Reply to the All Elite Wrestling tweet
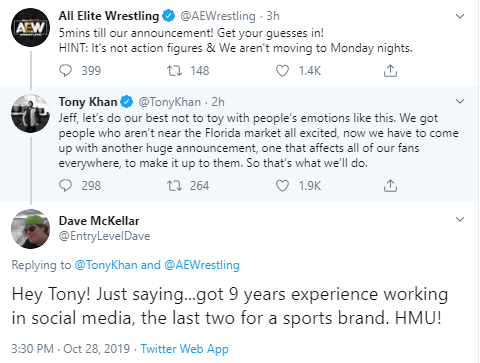The height and width of the screenshot is (363, 480). click(65, 71)
